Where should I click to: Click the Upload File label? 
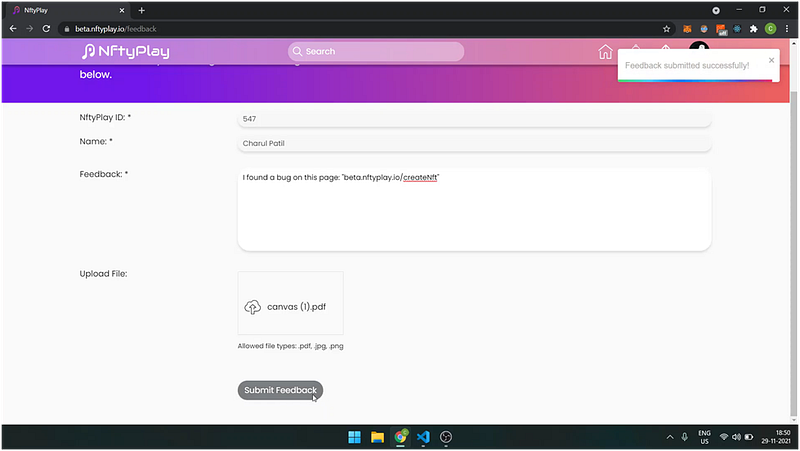pyautogui.click(x=103, y=273)
